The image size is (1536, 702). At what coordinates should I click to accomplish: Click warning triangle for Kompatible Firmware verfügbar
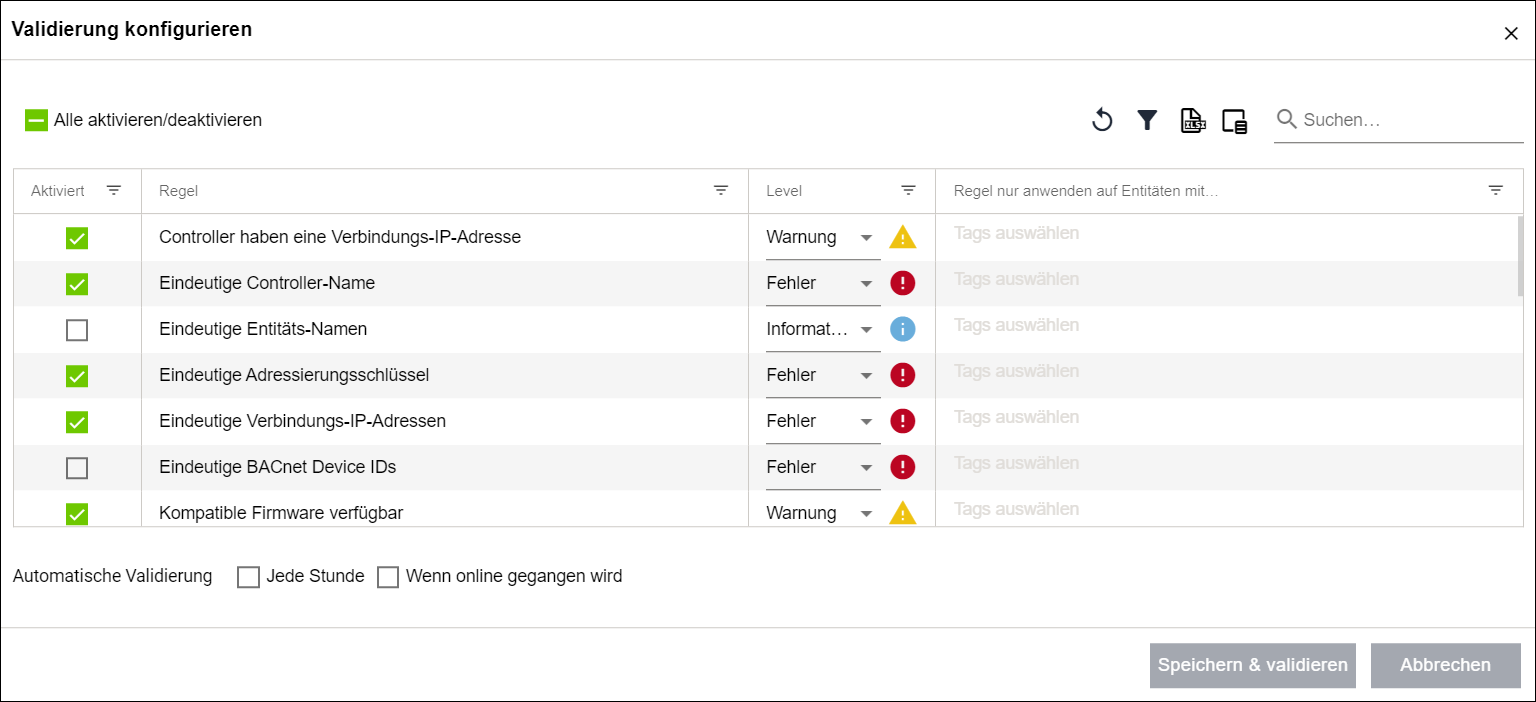pos(903,513)
